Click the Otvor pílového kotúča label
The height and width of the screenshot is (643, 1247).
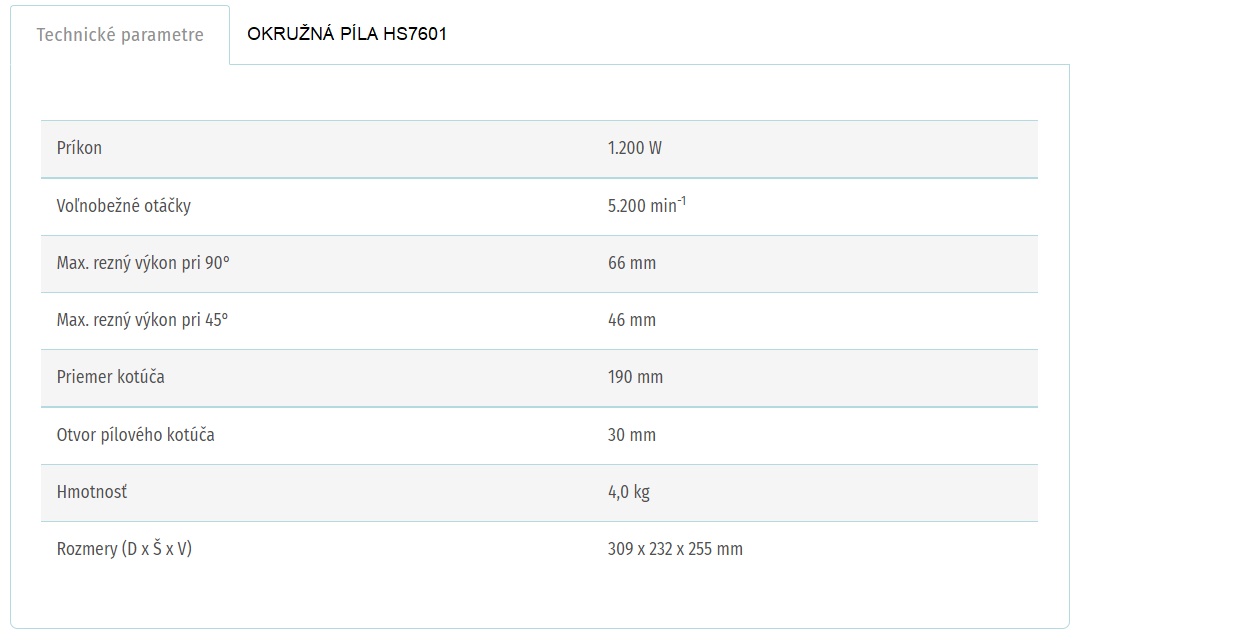click(136, 435)
